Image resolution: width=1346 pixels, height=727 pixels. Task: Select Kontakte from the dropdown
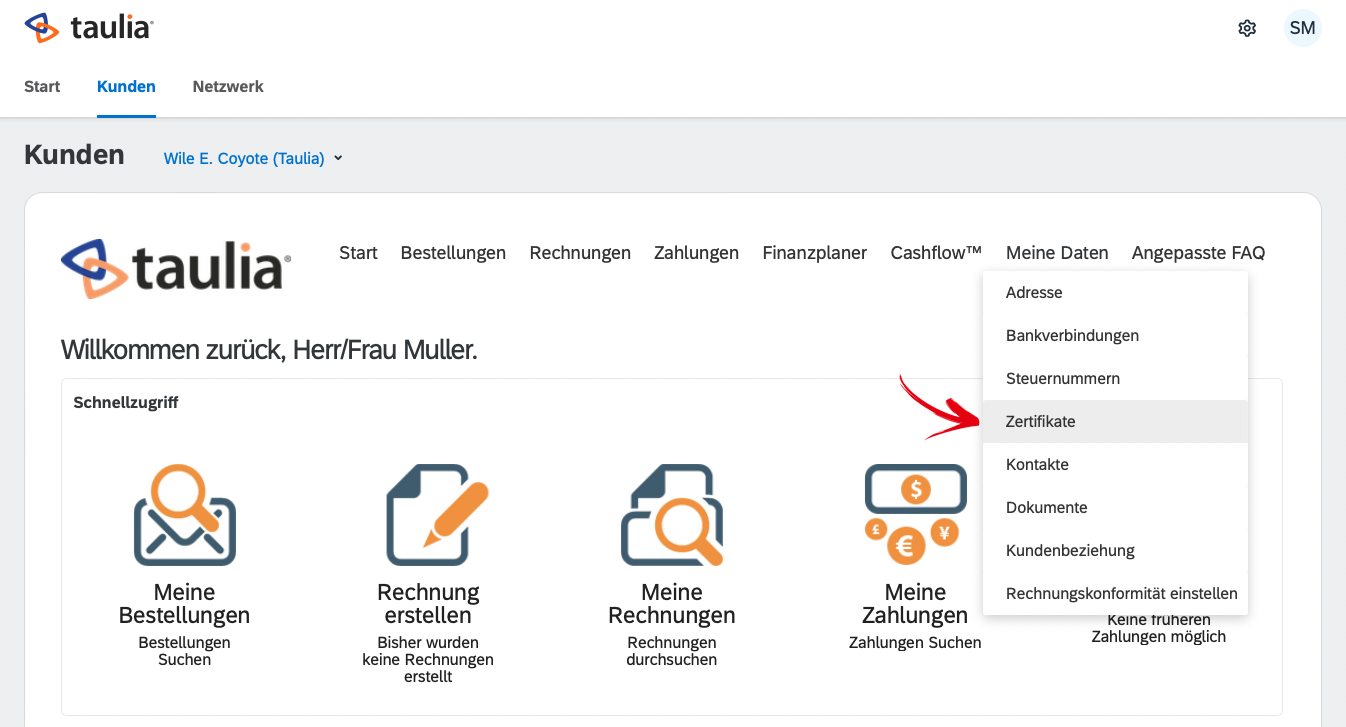tap(1115, 465)
